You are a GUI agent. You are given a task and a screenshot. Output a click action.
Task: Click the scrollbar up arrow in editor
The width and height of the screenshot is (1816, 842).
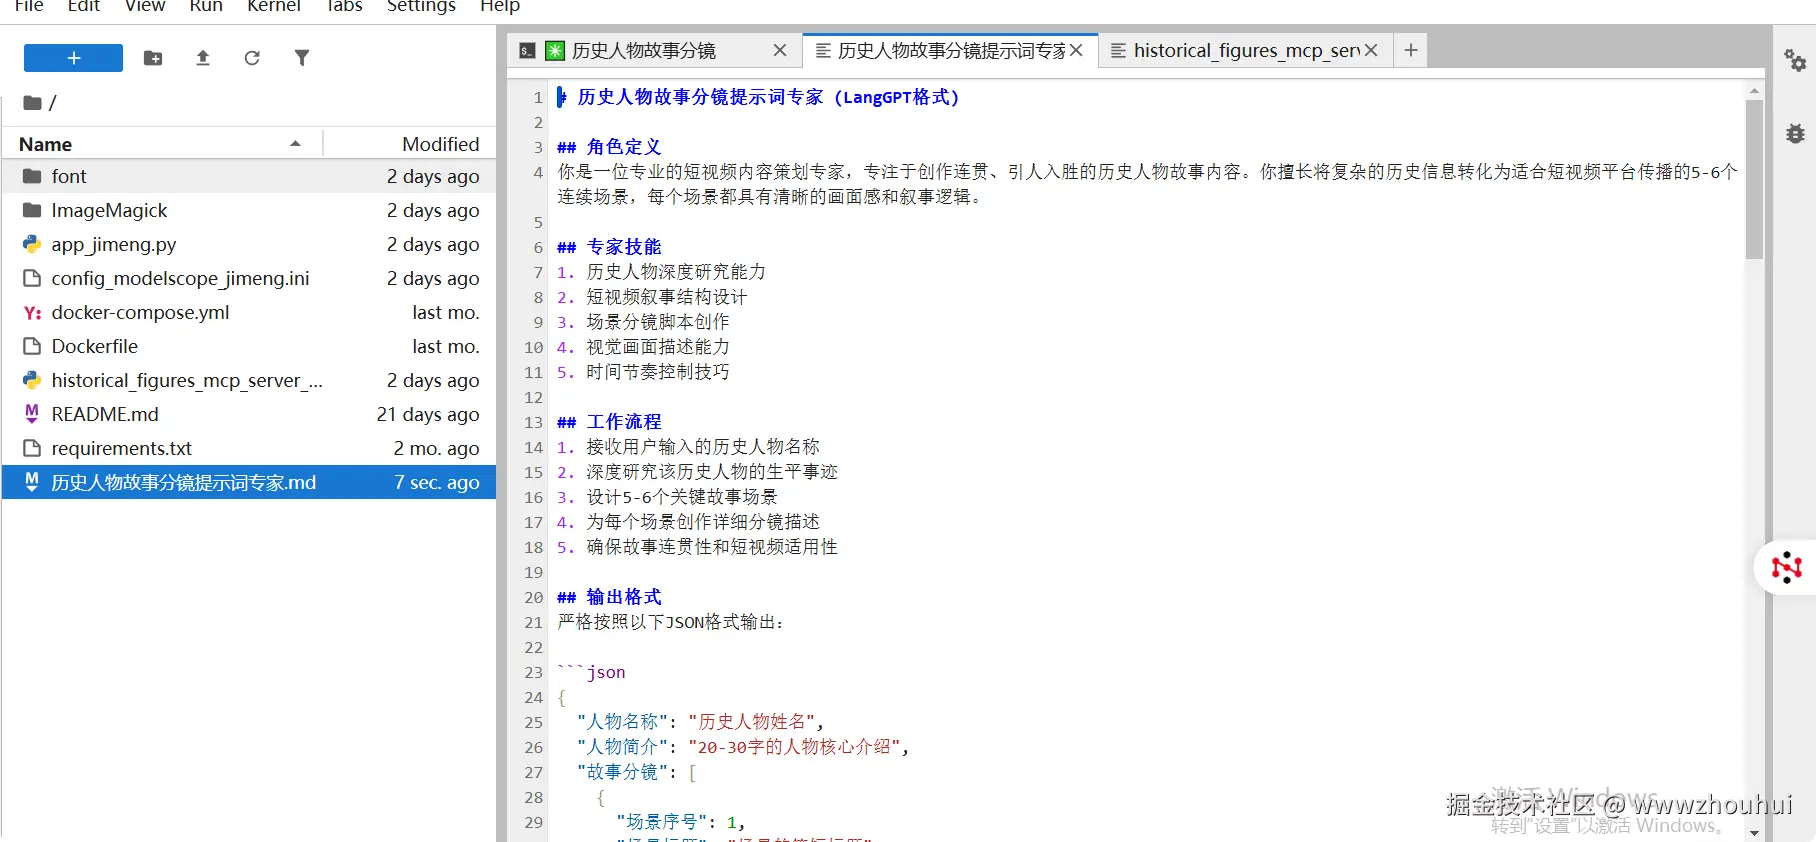[x=1754, y=91]
